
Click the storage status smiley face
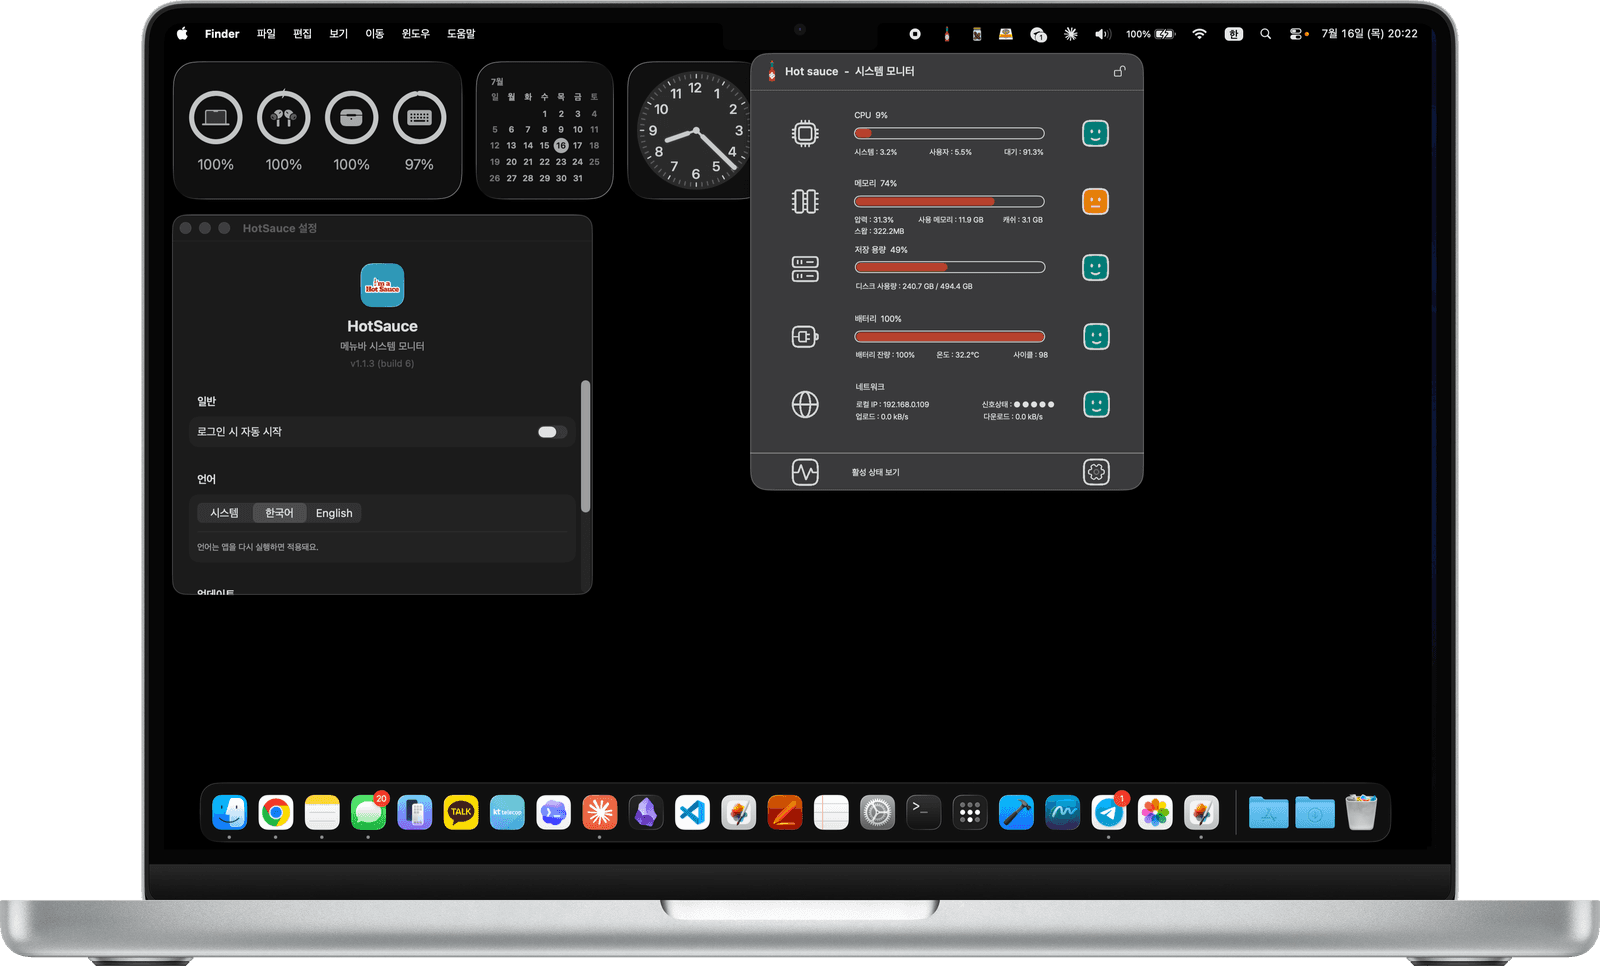click(1096, 268)
